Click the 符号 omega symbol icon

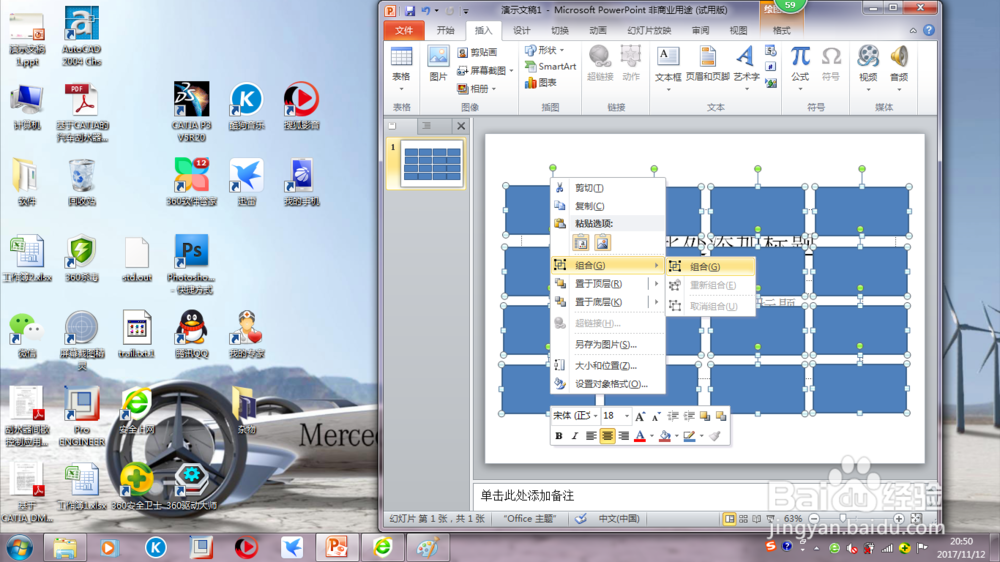(x=831, y=64)
